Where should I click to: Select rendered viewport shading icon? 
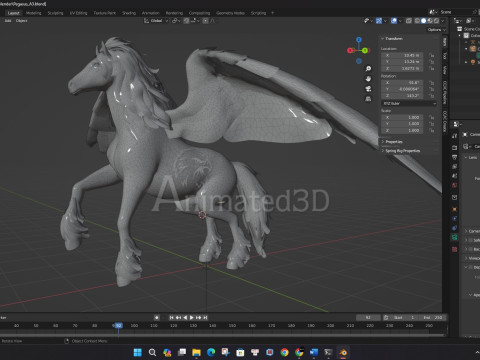(x=436, y=21)
